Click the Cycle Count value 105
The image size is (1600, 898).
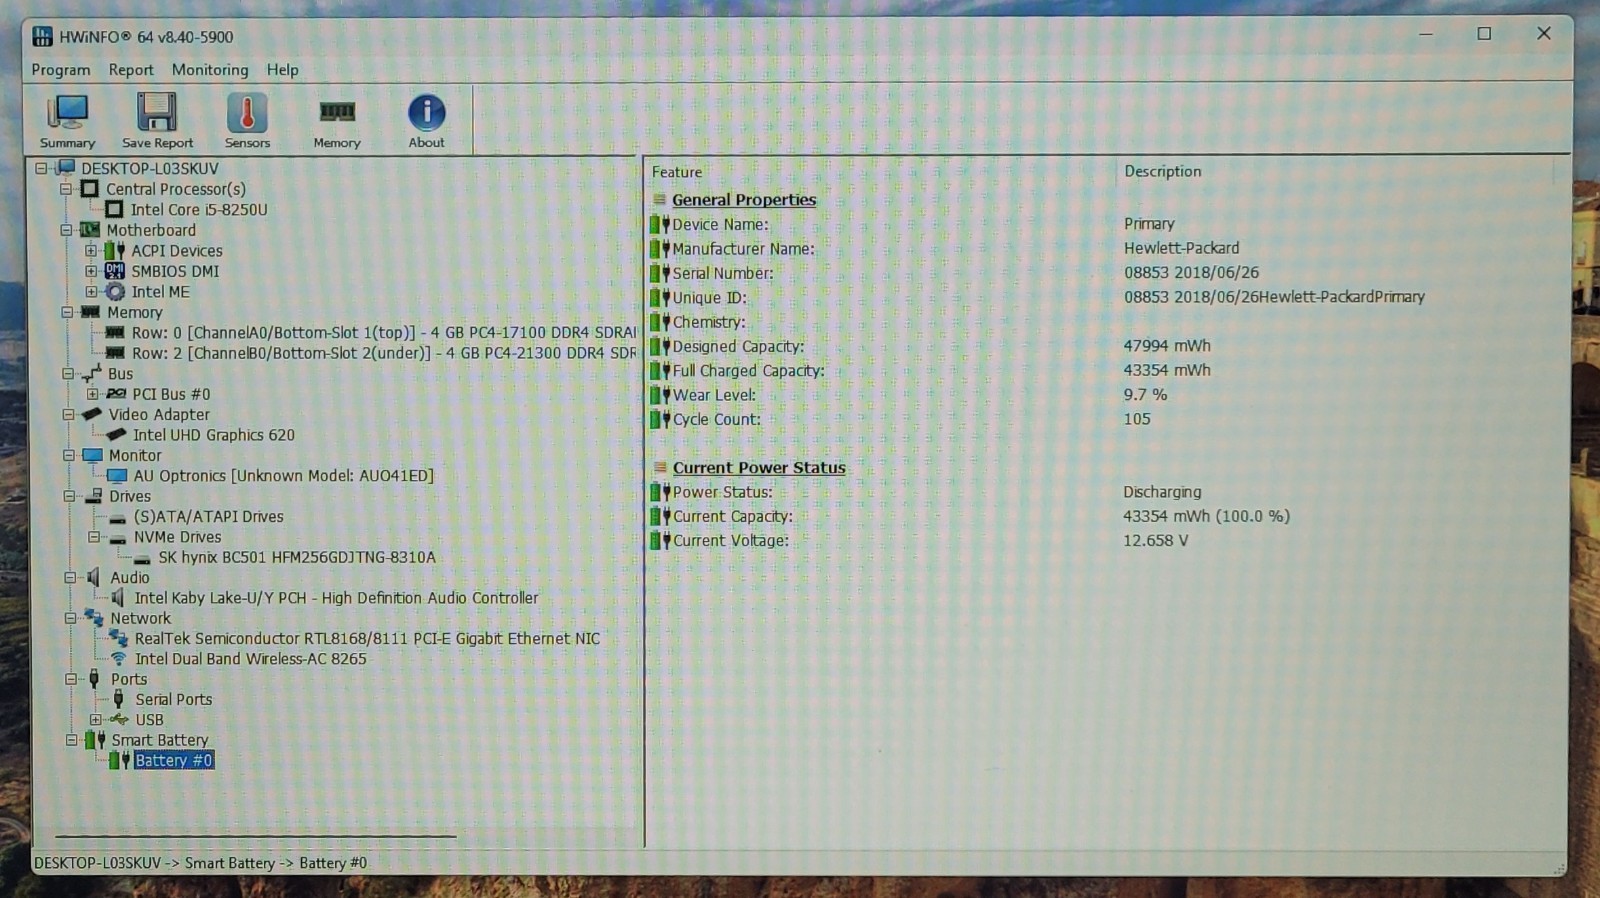click(x=1137, y=419)
